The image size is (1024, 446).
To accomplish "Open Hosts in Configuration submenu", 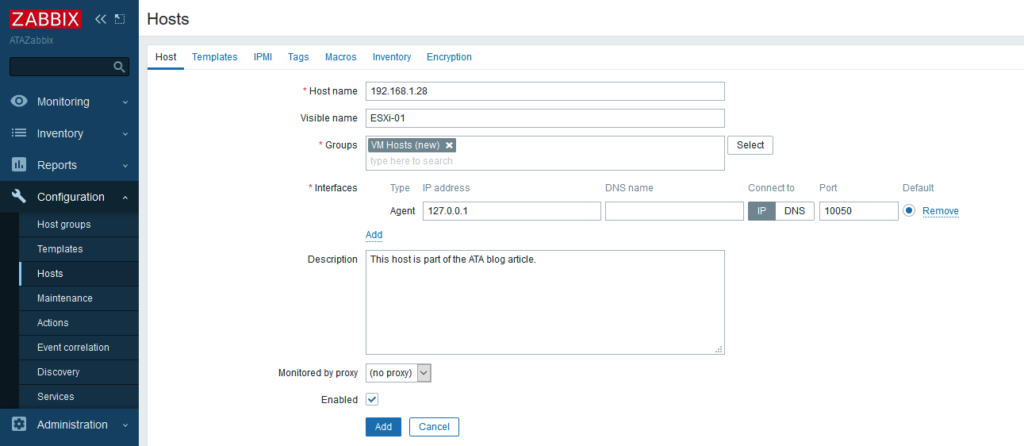I will tap(79, 274).
